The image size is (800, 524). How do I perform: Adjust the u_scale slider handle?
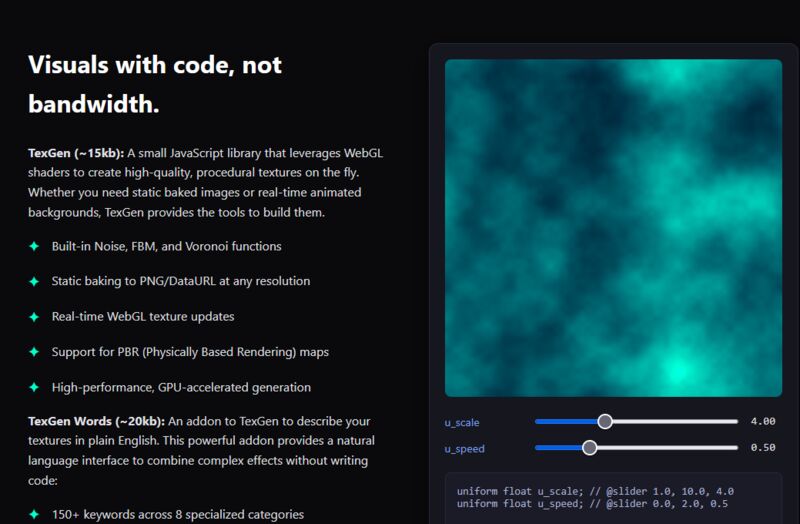coord(605,421)
